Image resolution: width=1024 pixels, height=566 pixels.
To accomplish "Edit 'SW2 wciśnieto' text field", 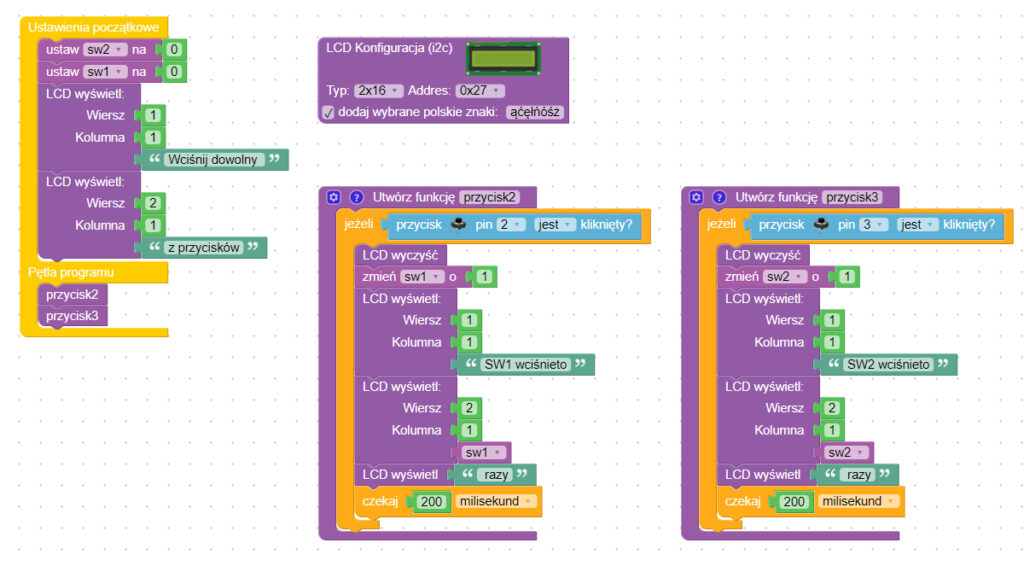I will 888,365.
